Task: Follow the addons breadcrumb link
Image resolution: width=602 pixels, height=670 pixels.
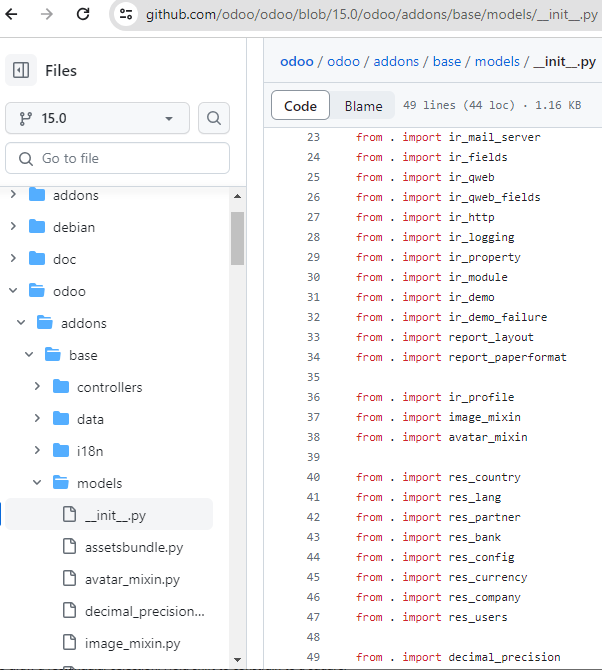Action: [396, 62]
